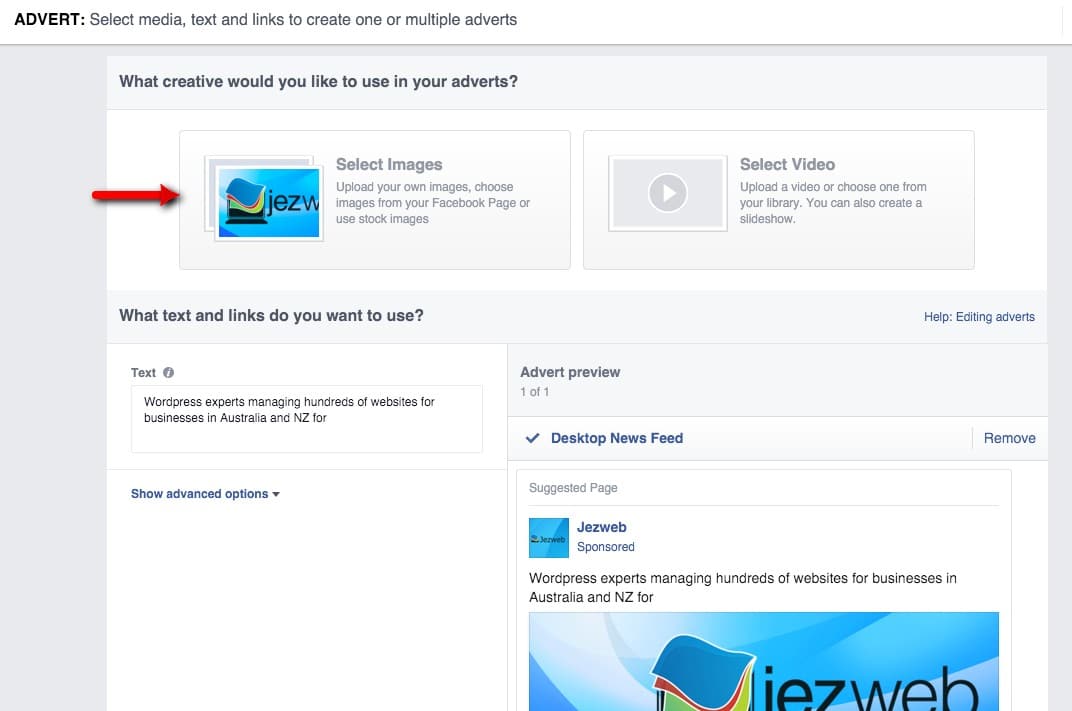Click the info icon next to Text
This screenshot has height=711, width=1072.
(168, 373)
